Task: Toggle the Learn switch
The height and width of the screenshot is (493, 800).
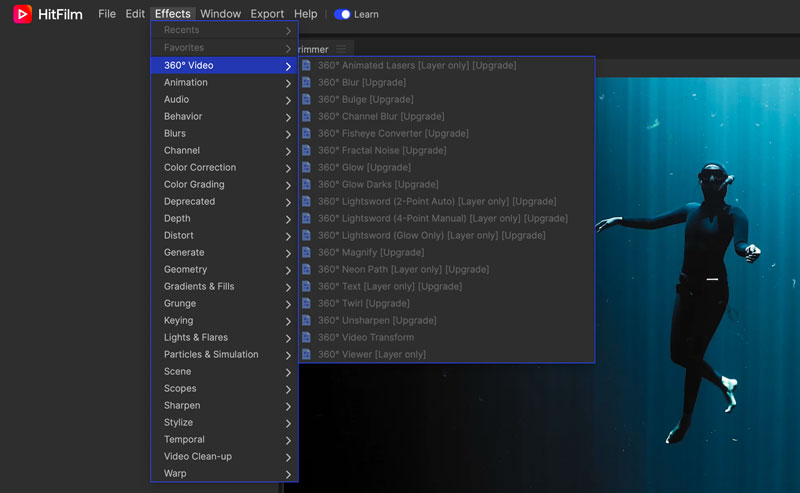Action: click(x=343, y=14)
